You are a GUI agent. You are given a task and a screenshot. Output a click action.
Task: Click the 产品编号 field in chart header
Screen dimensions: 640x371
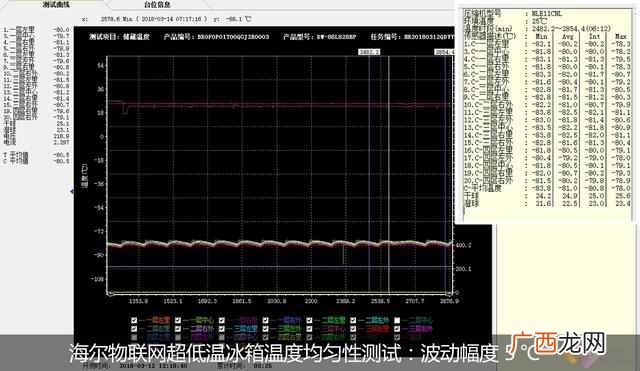(x=216, y=37)
